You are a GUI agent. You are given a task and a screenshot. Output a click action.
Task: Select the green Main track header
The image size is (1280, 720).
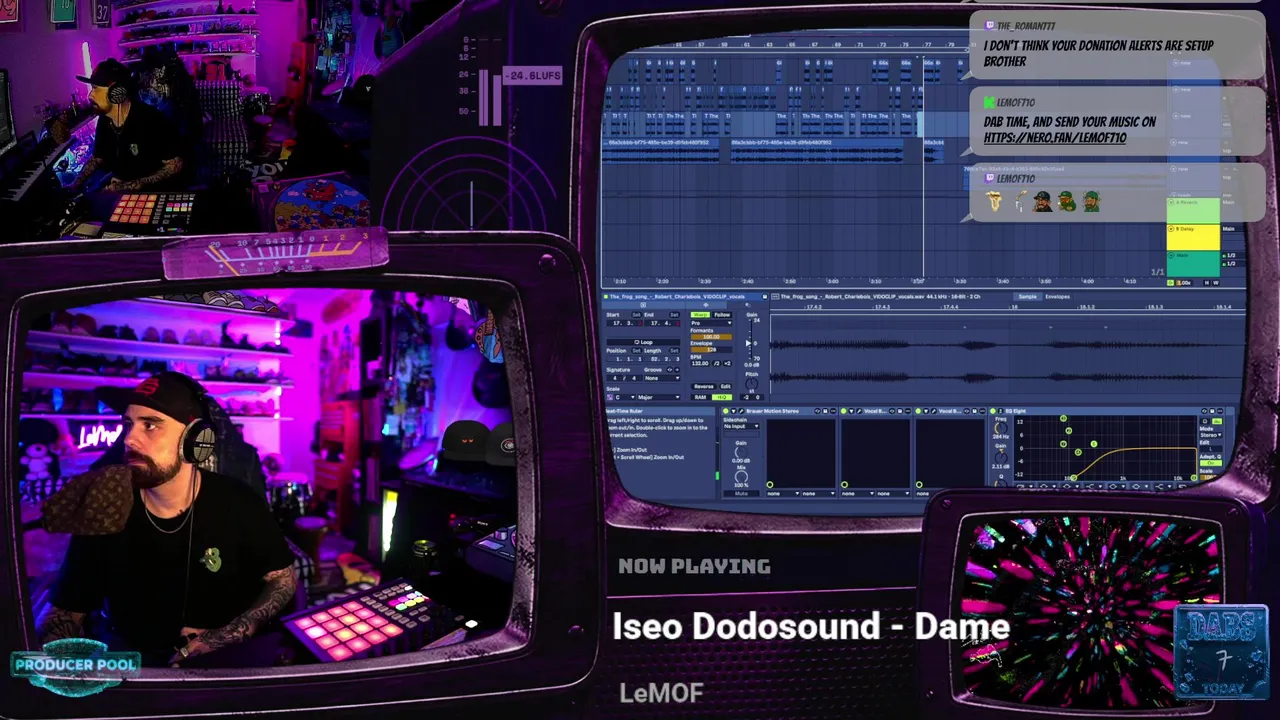click(x=1193, y=263)
